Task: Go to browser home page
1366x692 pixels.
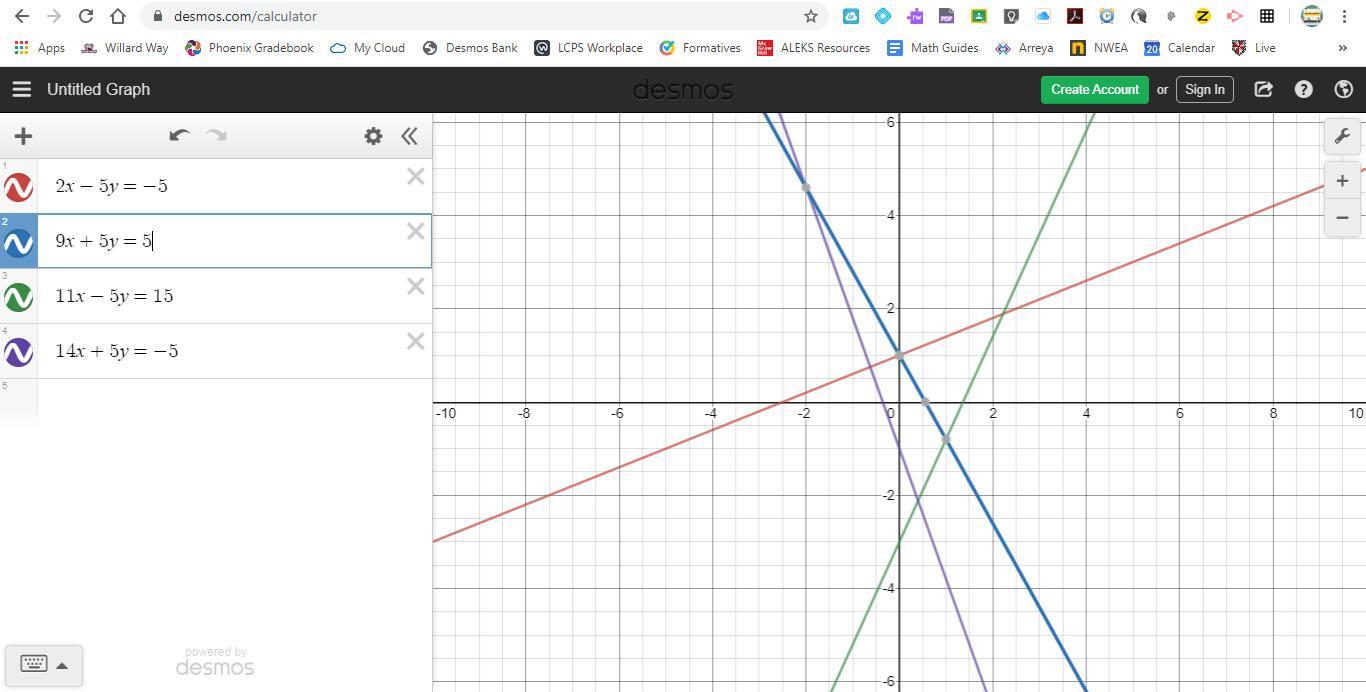Action: pos(118,16)
